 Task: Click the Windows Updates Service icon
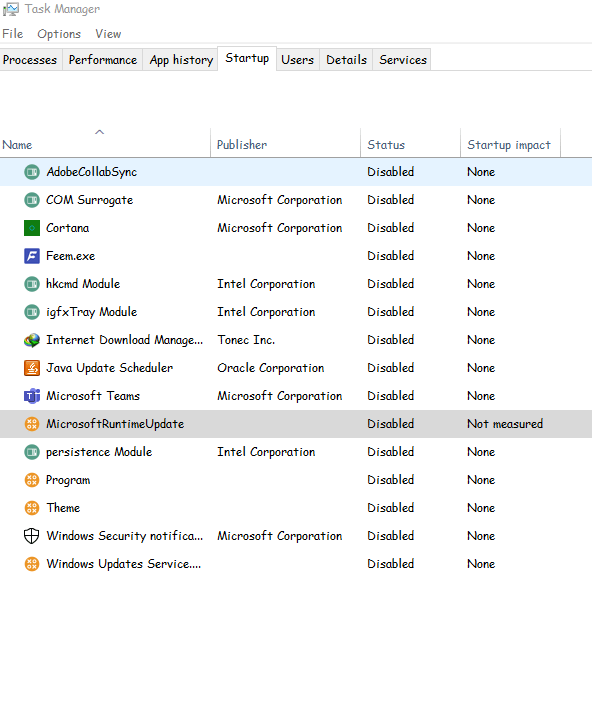pos(32,564)
